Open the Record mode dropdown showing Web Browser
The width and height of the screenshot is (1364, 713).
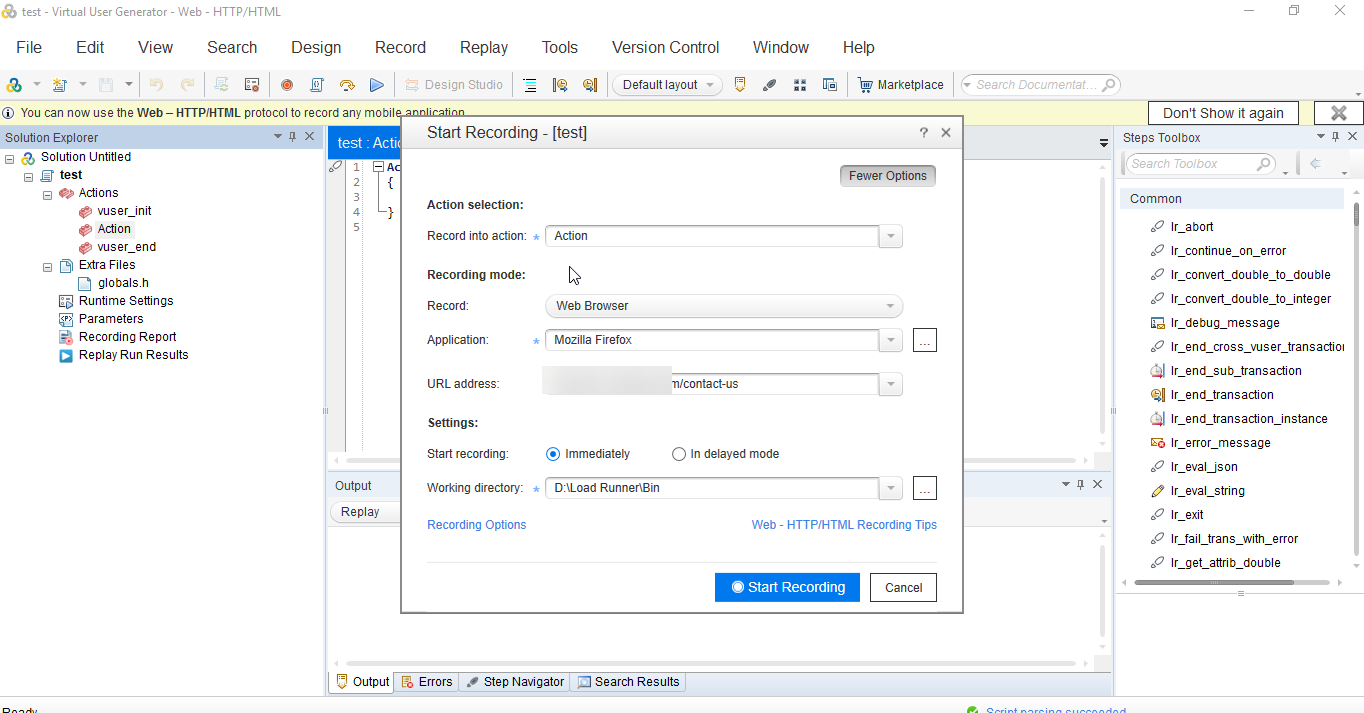pyautogui.click(x=889, y=306)
